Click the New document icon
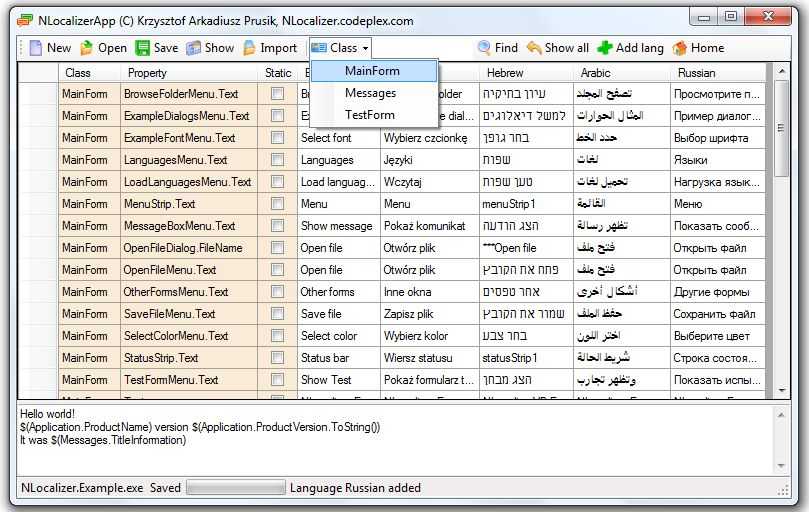This screenshot has width=809, height=512. (36, 48)
